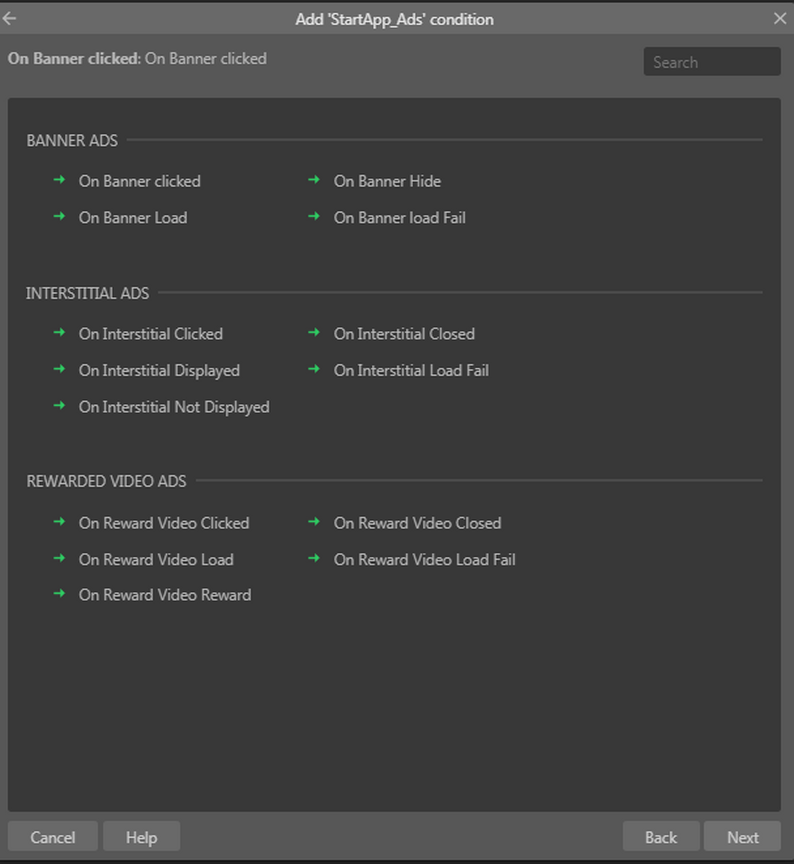
Task: Select the 'On Banner Hide' condition text
Action: tap(387, 181)
